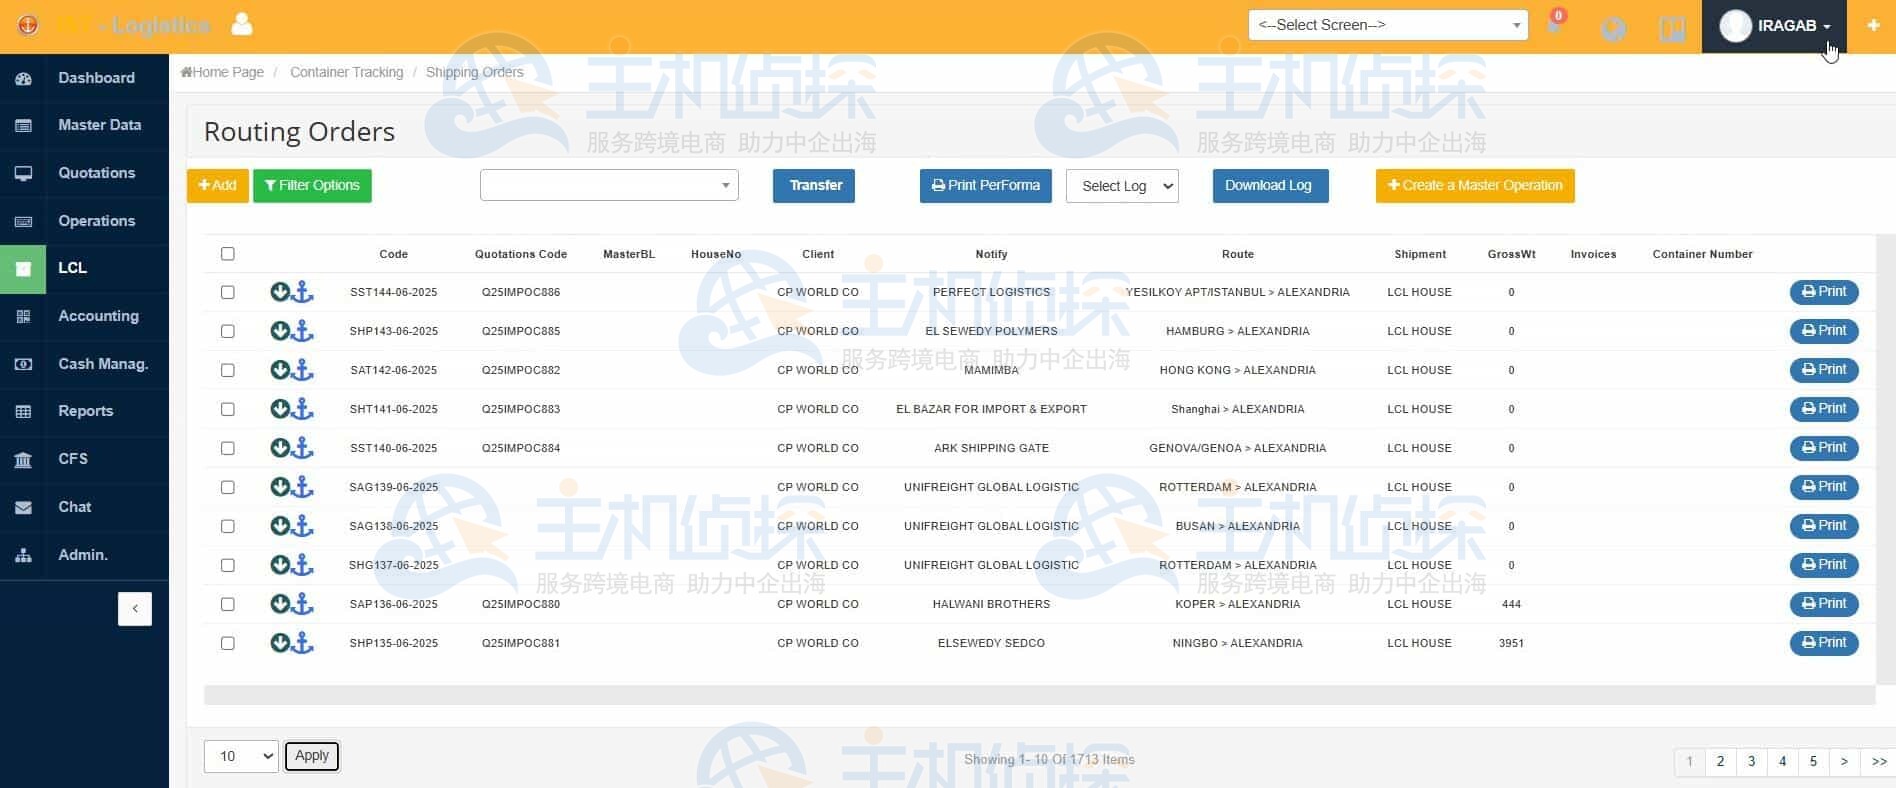Click the download arrow icon for SST144-06-2025
The image size is (1896, 788).
280,292
